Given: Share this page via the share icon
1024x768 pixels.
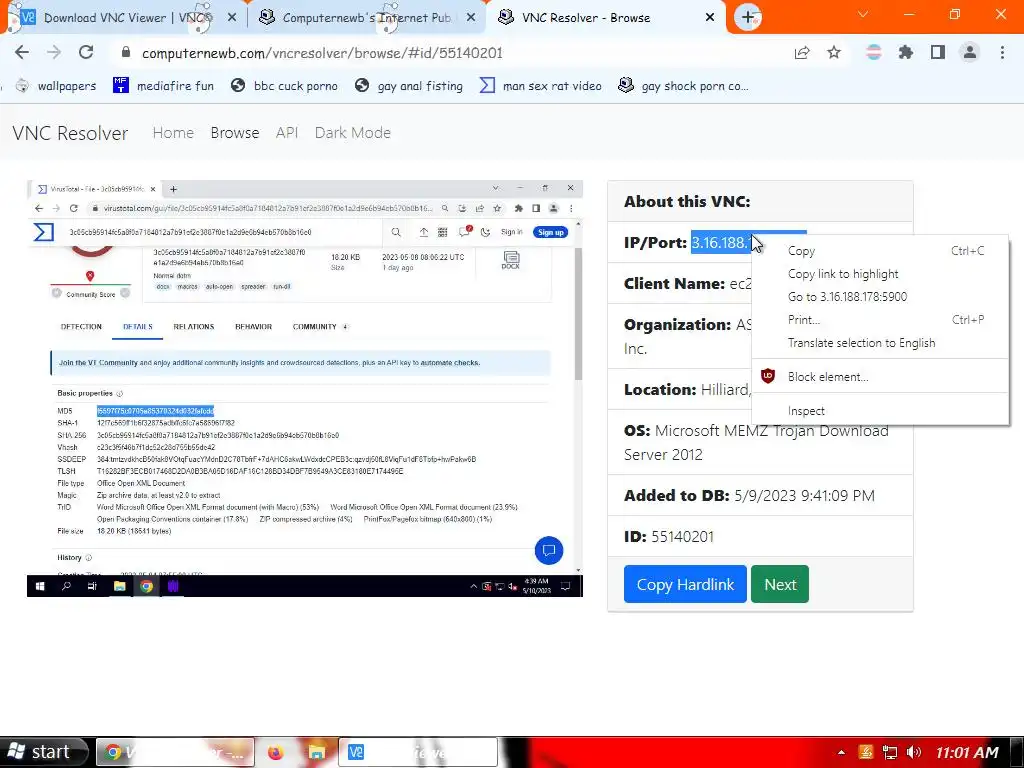Looking at the screenshot, I should (802, 53).
